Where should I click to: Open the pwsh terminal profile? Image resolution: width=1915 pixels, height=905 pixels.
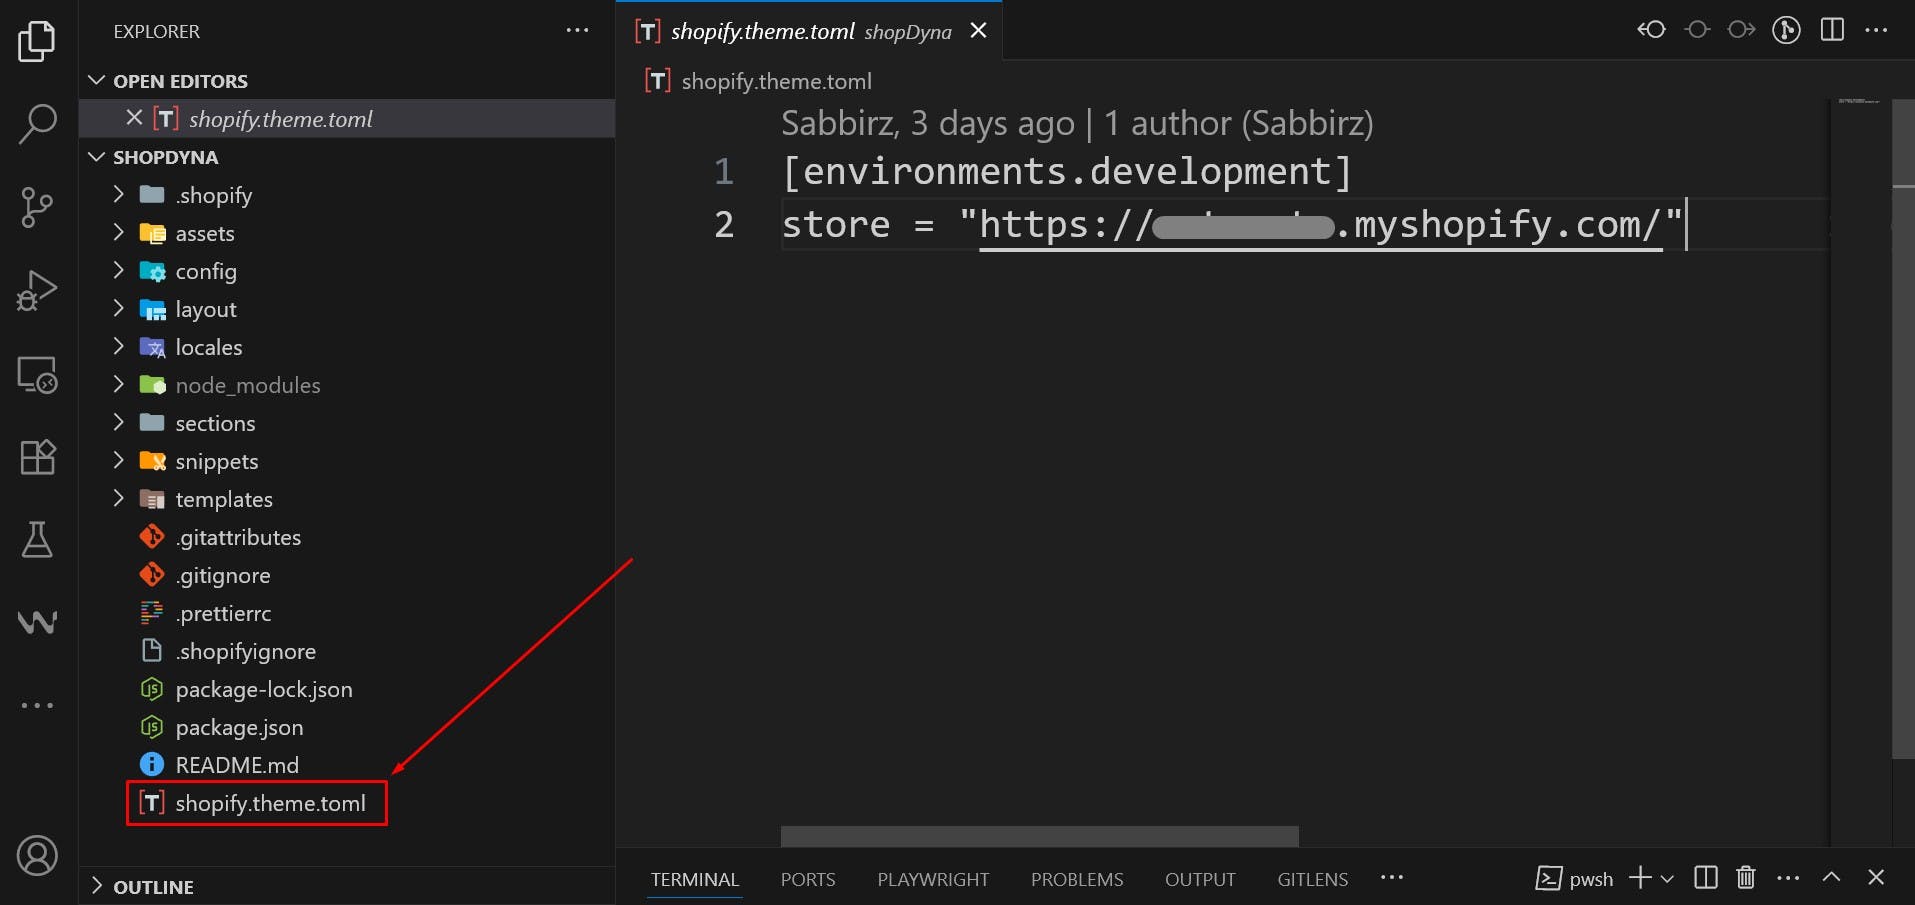click(x=1575, y=879)
